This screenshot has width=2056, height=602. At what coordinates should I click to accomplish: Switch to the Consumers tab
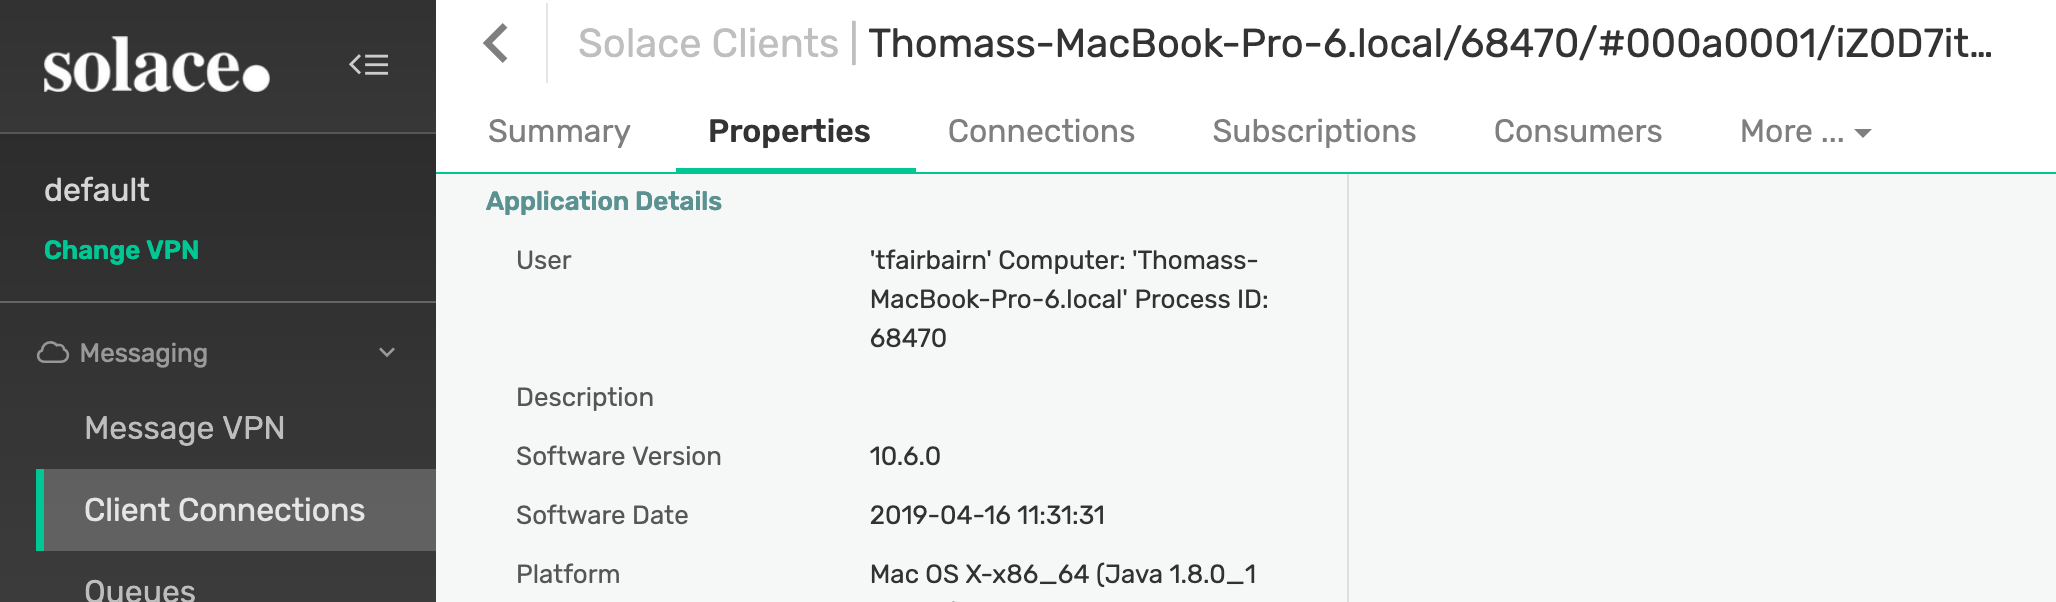click(1577, 131)
